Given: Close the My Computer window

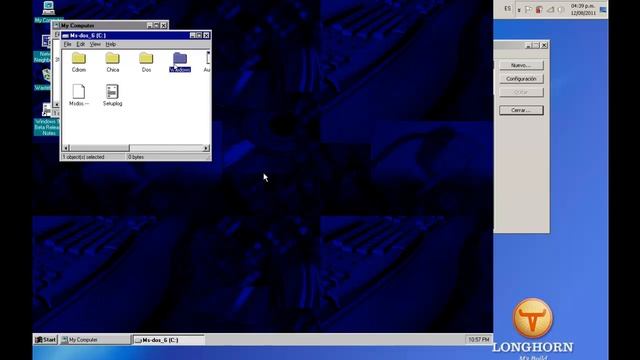Looking at the screenshot, I should click(x=164, y=25).
